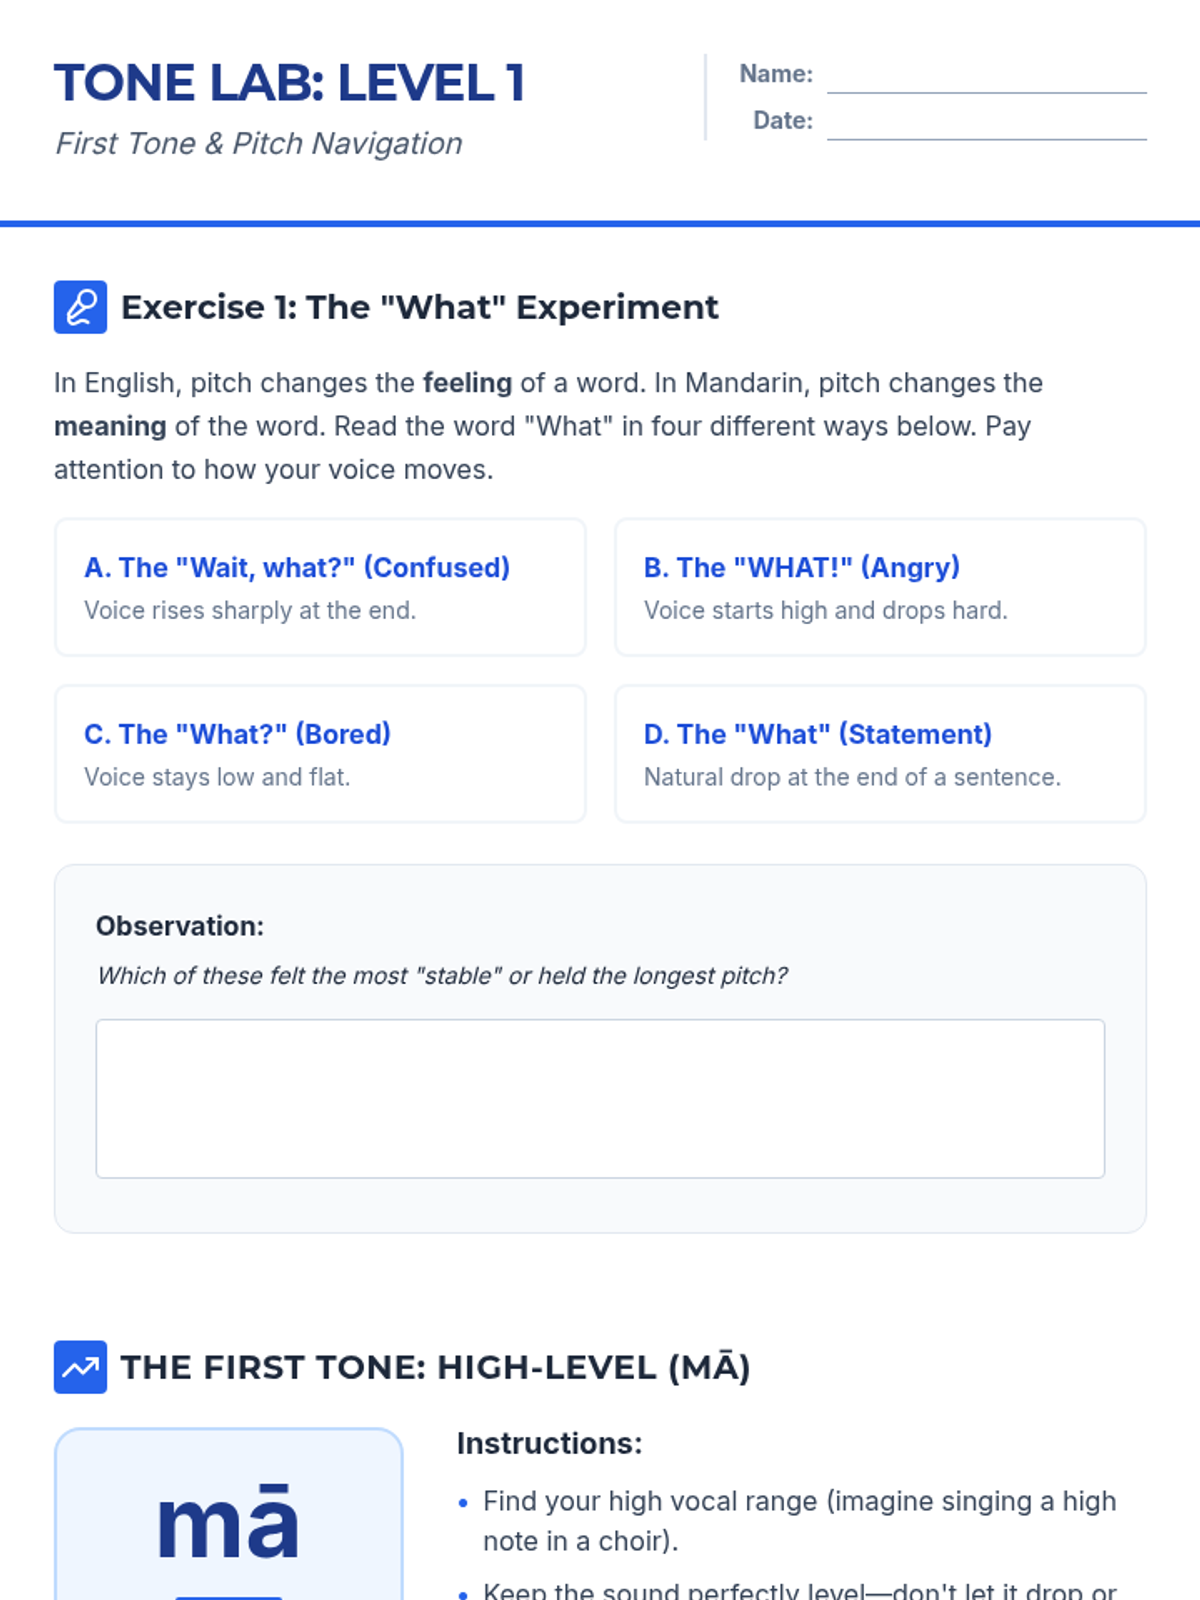
Task: Click the trending-up chart icon beside First Tone
Action: point(80,1367)
